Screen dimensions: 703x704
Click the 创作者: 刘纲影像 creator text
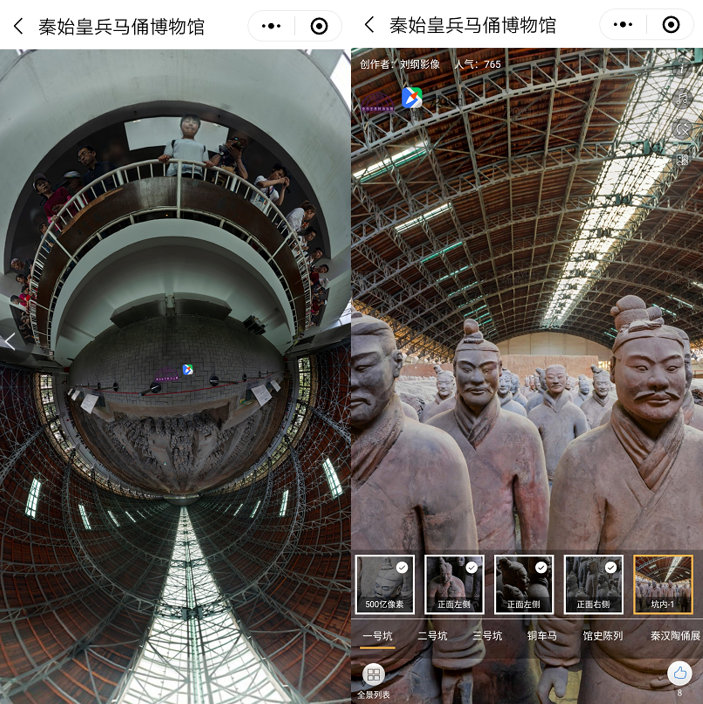click(400, 64)
